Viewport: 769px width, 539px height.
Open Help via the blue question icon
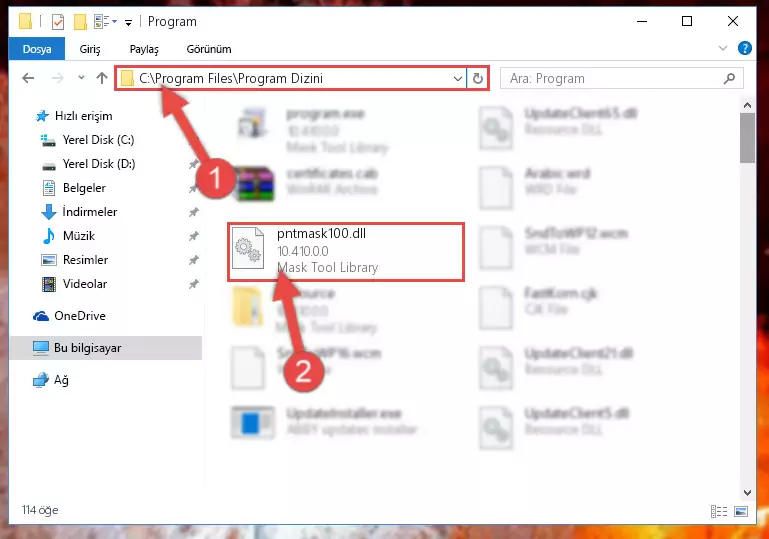pyautogui.click(x=744, y=48)
